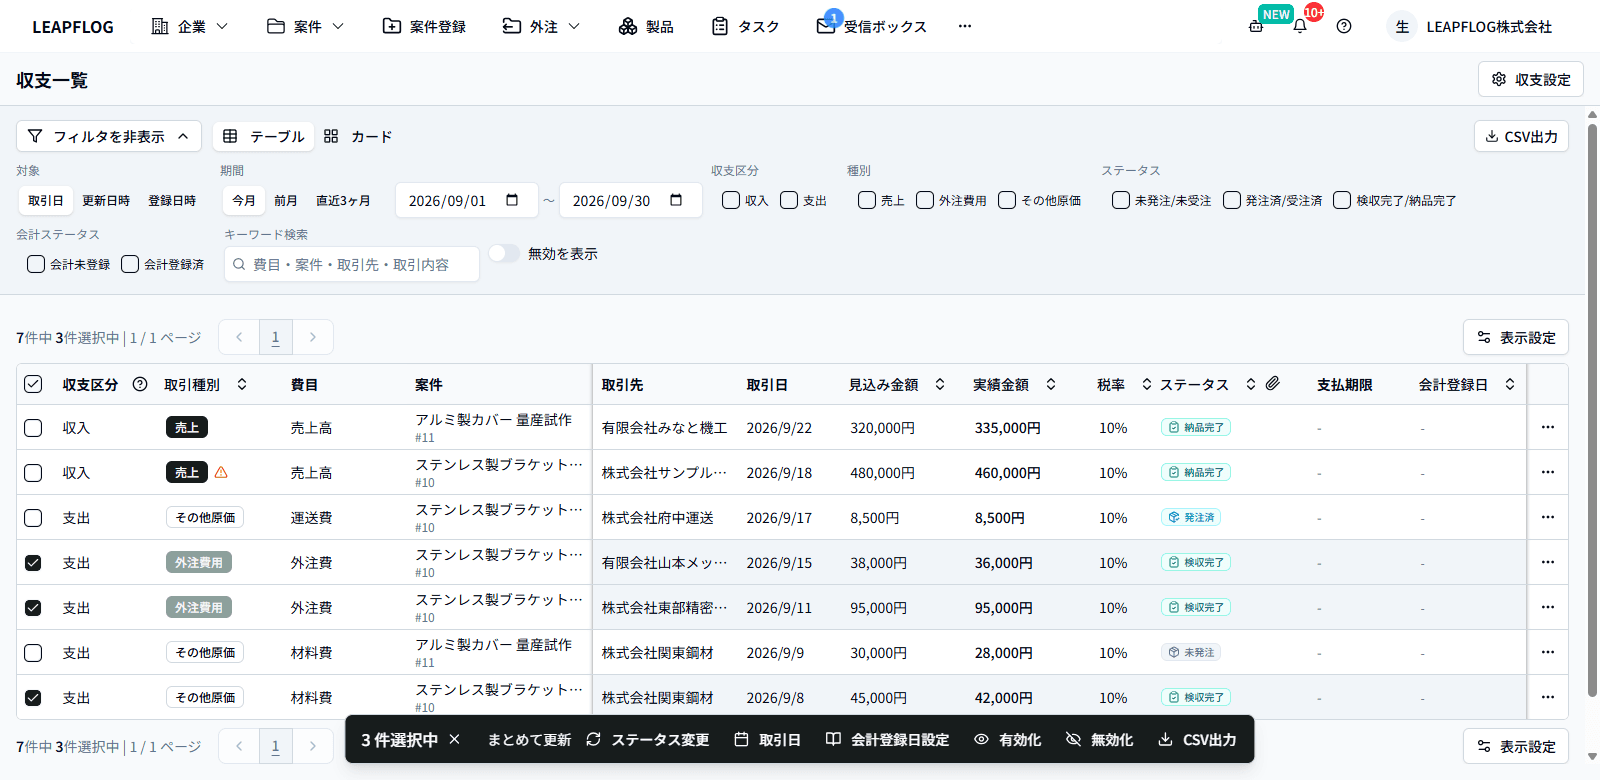Image resolution: width=1600 pixels, height=780 pixels.
Task: Click the paperclip attachment column icon
Action: click(1273, 383)
